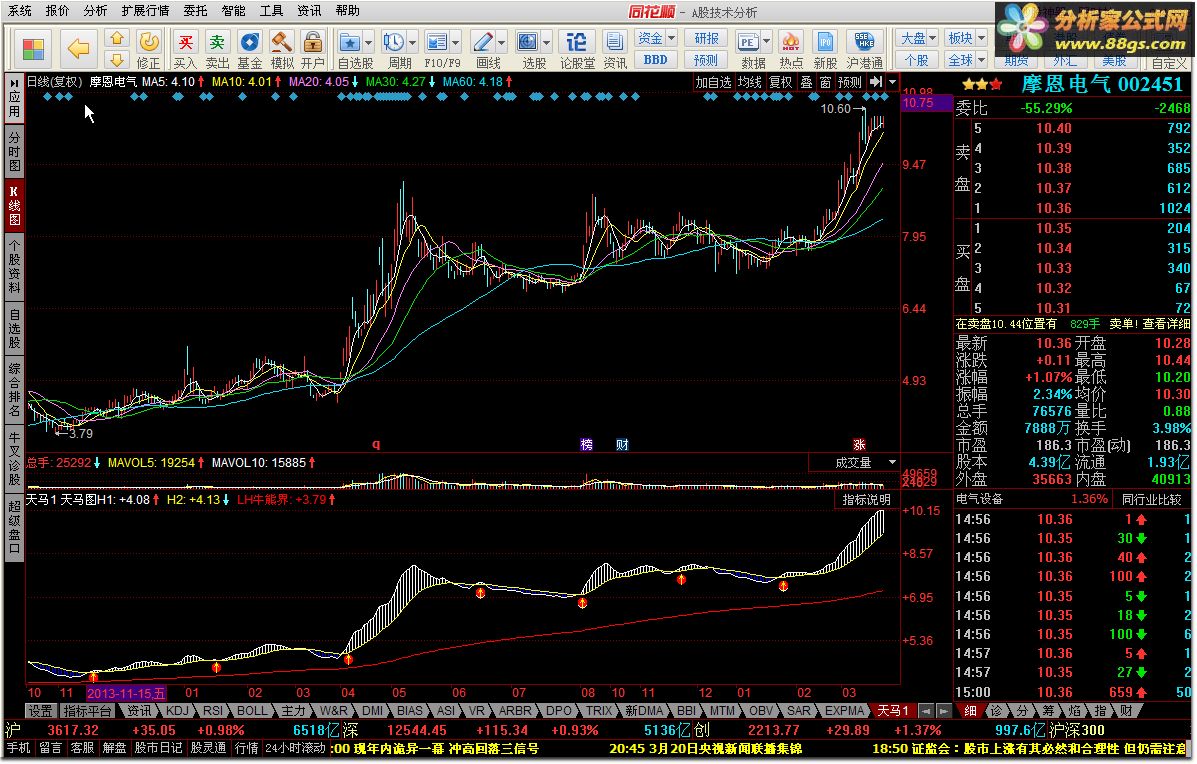Click the 开户 account-opening lock icon
Image resolution: width=1197 pixels, height=764 pixels.
pyautogui.click(x=312, y=50)
